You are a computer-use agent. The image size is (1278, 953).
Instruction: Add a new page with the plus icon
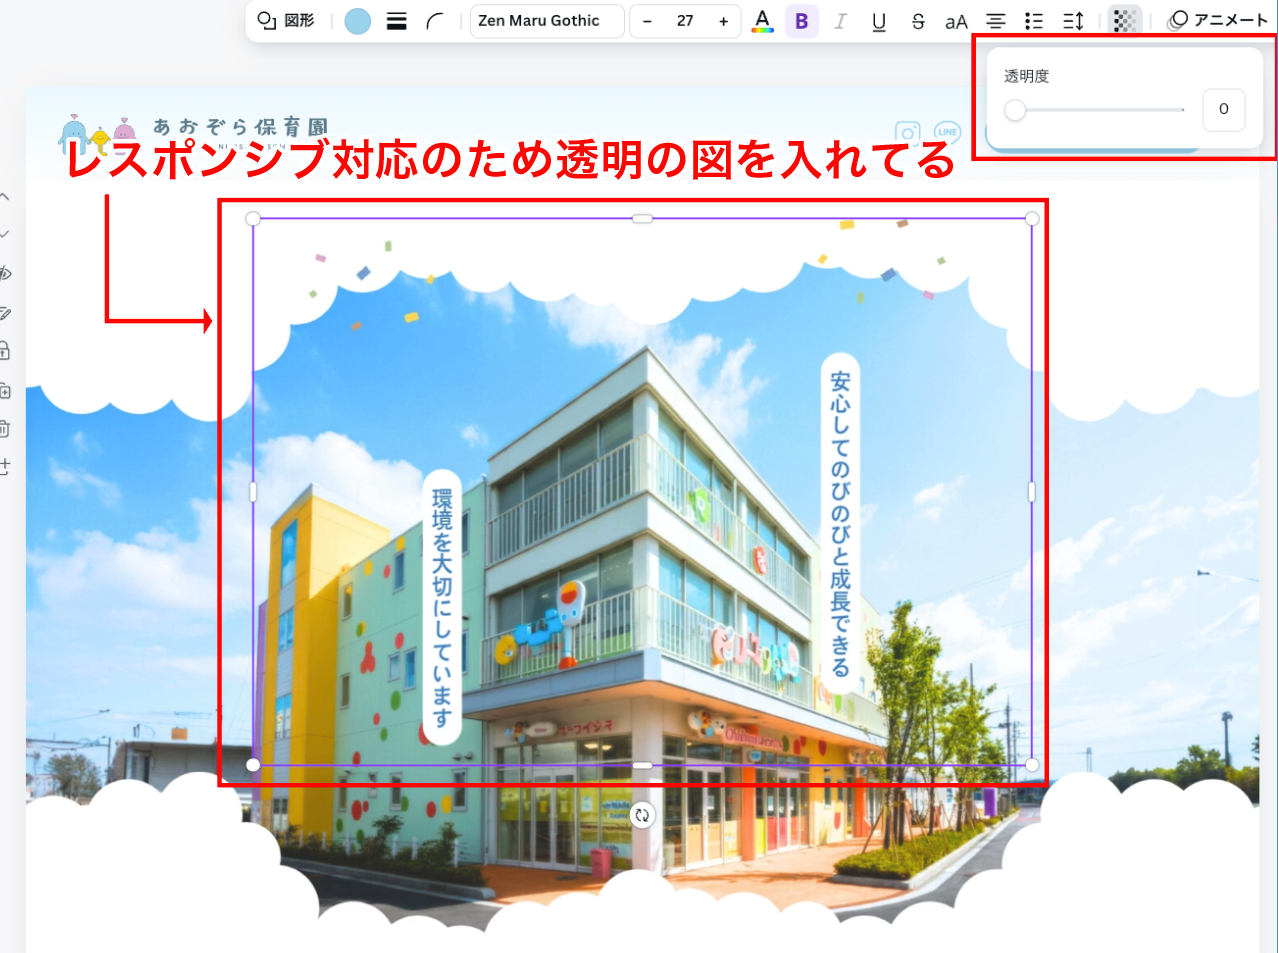(x=4, y=467)
